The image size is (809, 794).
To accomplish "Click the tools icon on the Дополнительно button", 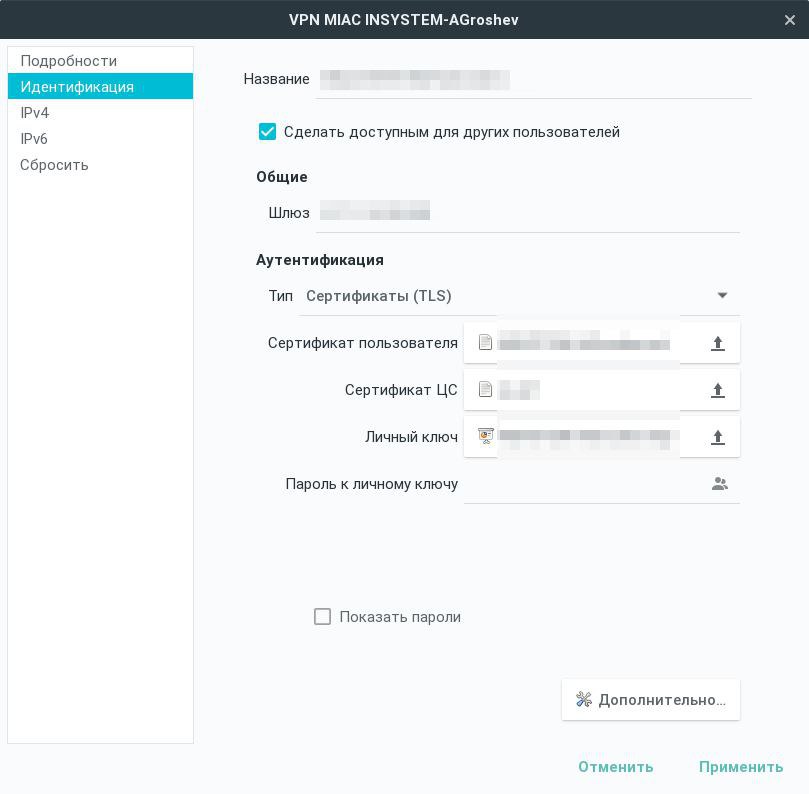I will click(584, 700).
